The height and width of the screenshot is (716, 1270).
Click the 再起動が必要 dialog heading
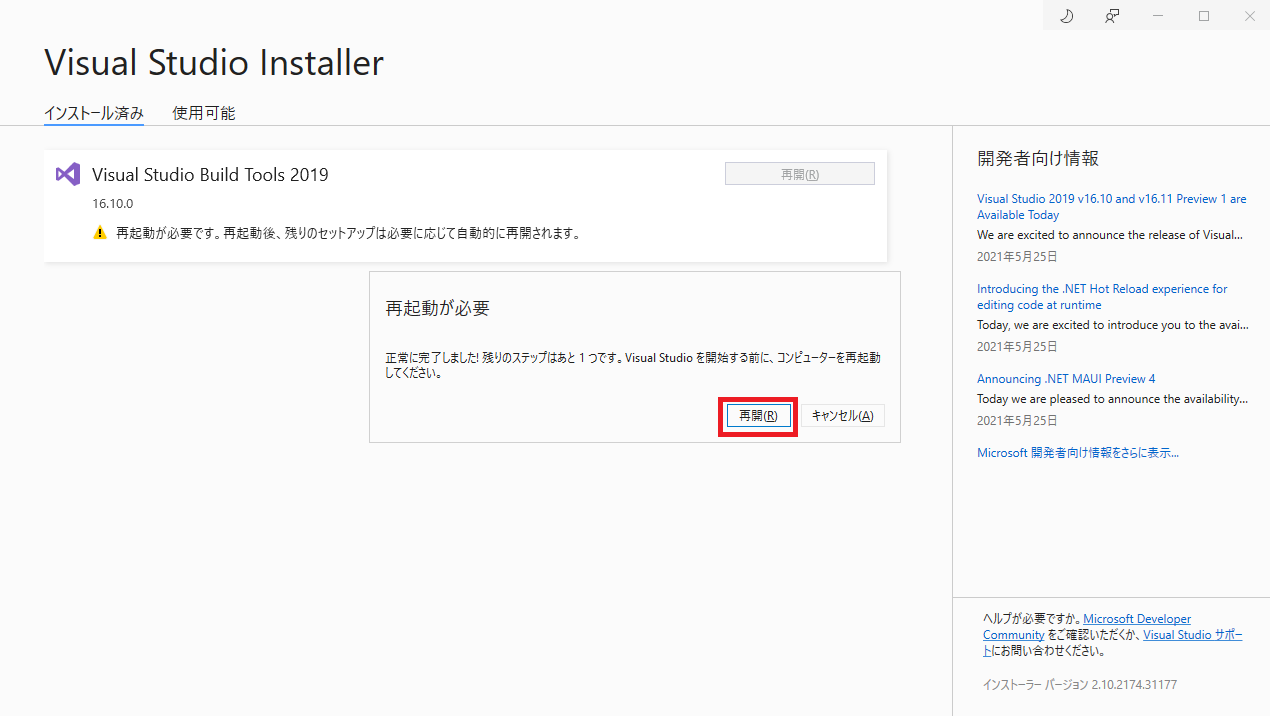click(x=437, y=308)
